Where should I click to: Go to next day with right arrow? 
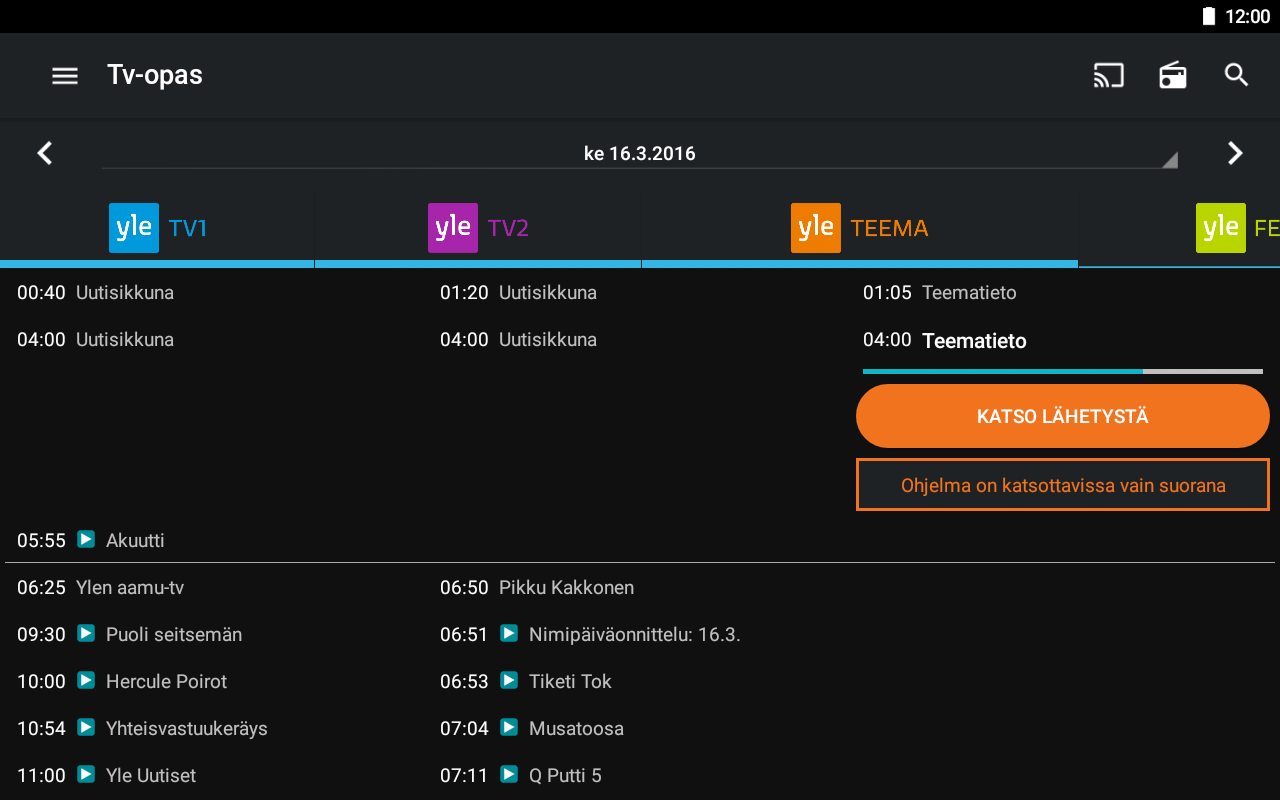point(1236,153)
